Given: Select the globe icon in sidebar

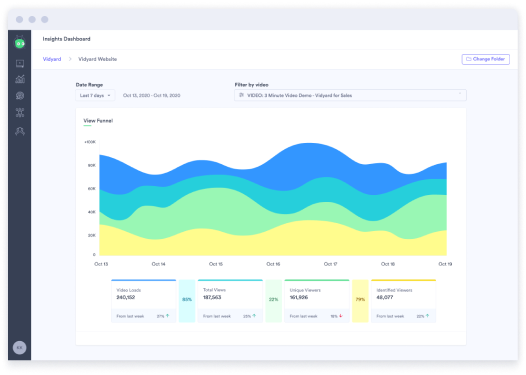Looking at the screenshot, I should (x=20, y=96).
